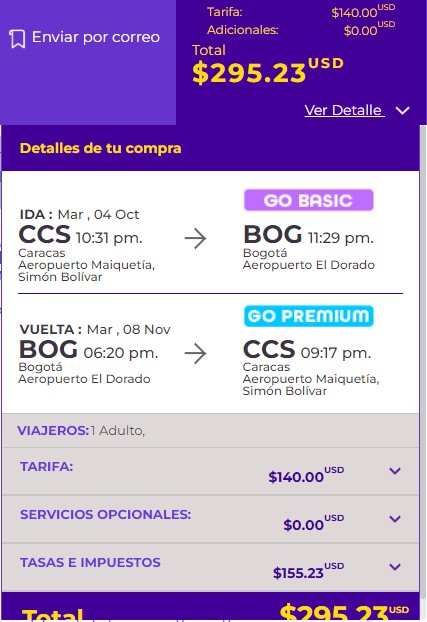Click the SERVICIOS OPCIONALES label
This screenshot has width=427, height=622.
click(x=106, y=514)
